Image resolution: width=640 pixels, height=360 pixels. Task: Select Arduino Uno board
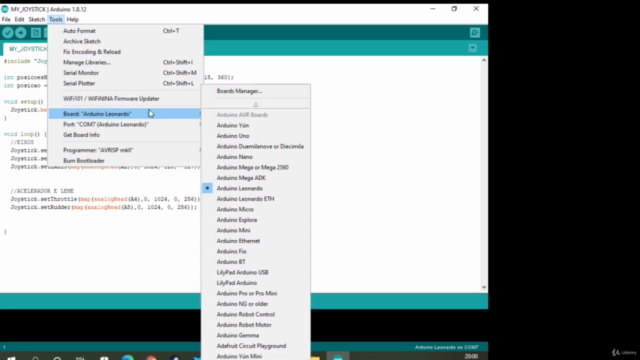256,136
